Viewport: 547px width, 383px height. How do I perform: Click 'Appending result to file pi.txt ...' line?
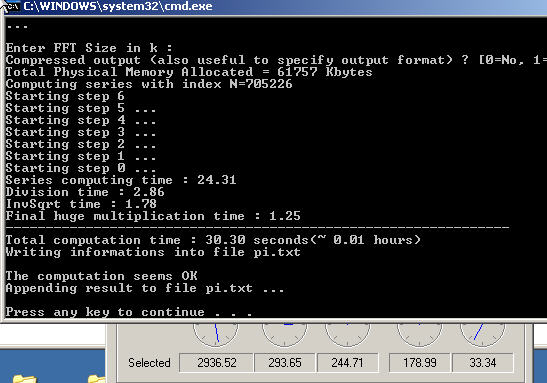pos(145,288)
